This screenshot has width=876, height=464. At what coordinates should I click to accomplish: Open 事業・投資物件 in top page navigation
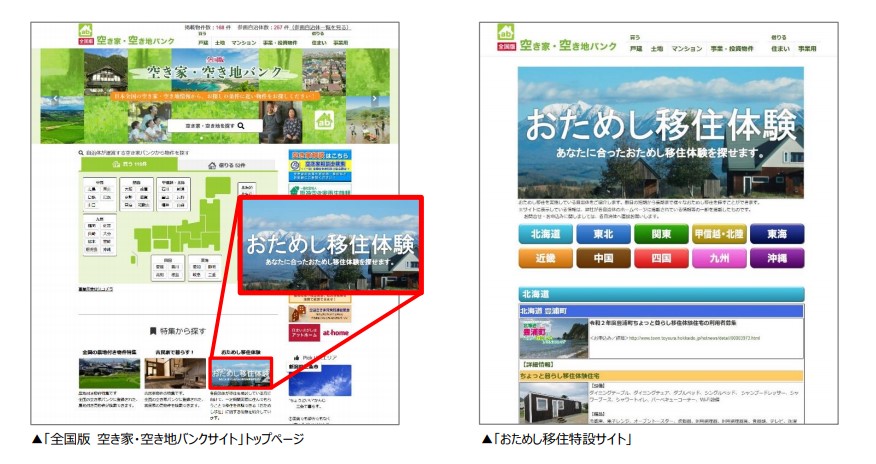coord(280,43)
